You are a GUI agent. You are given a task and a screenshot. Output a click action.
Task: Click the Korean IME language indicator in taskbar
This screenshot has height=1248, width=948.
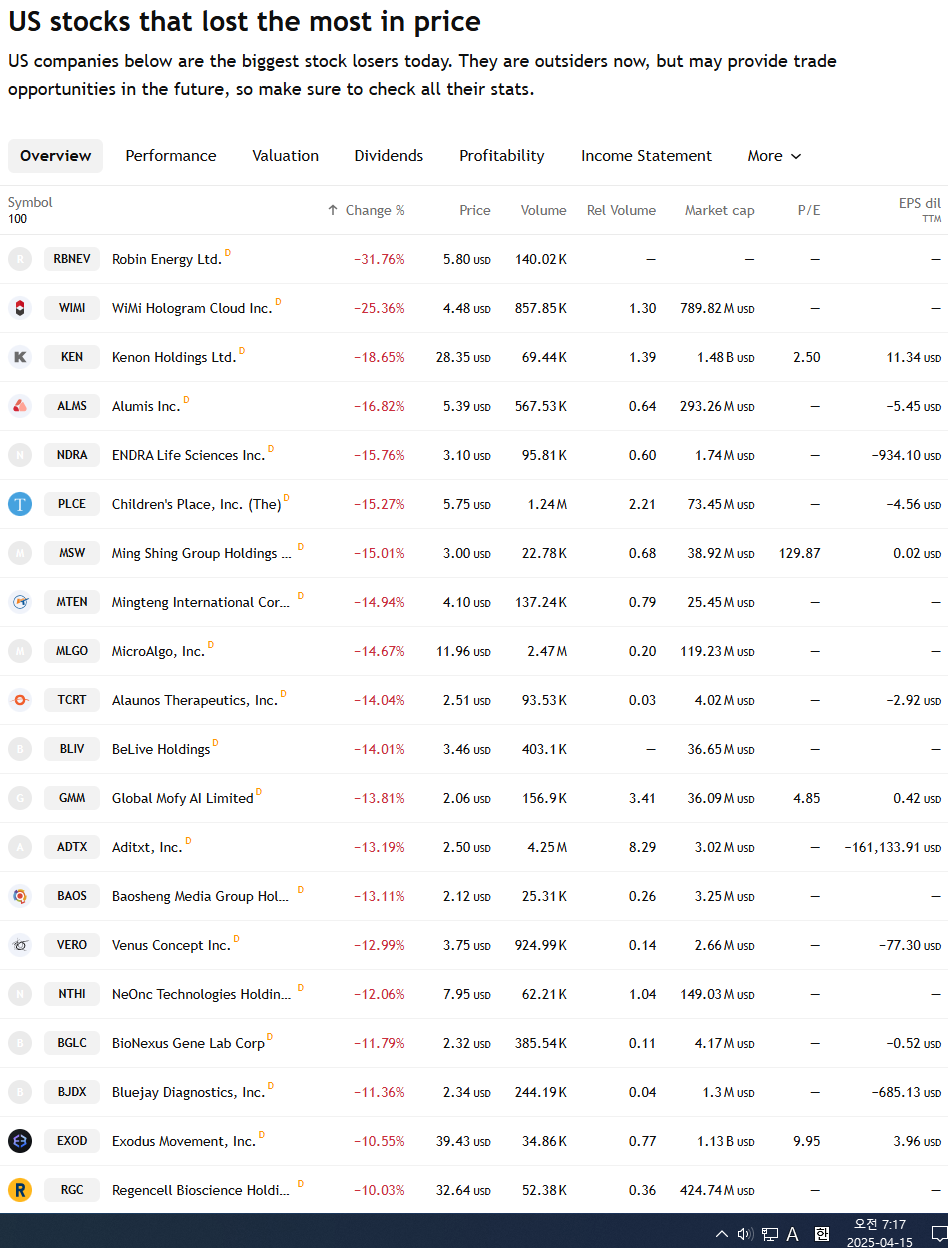point(822,1234)
